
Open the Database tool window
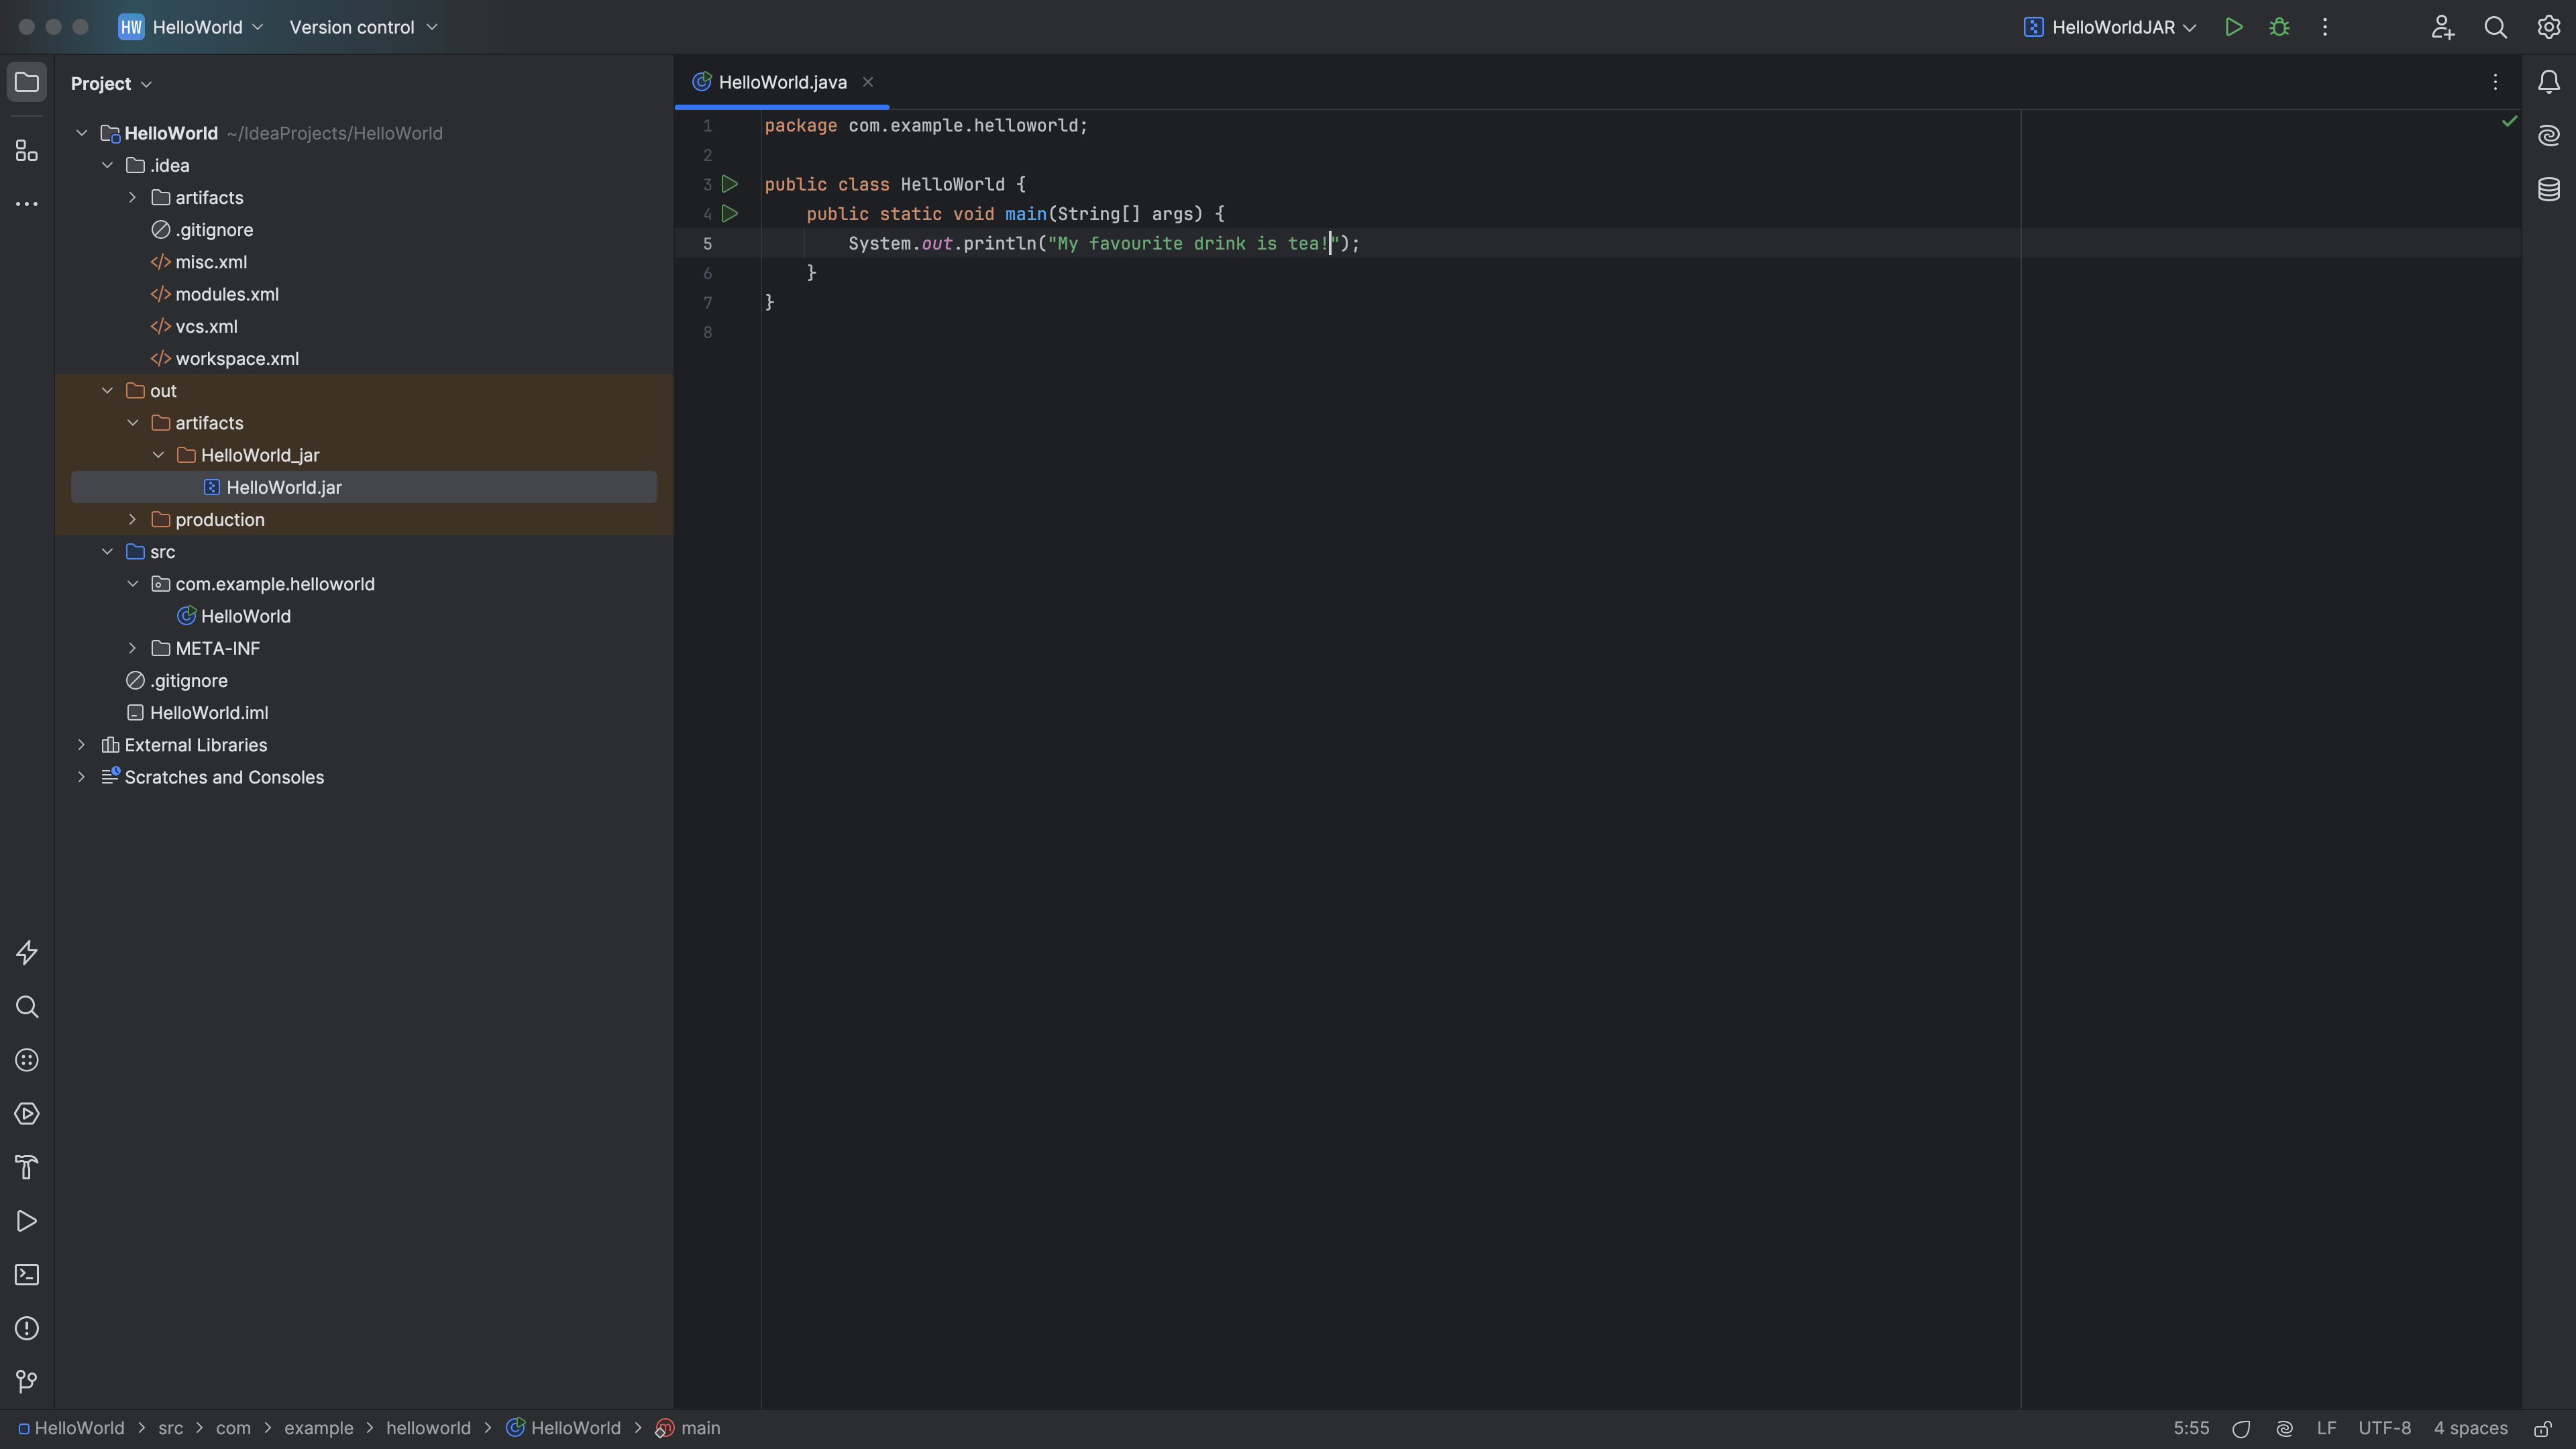pos(2548,188)
